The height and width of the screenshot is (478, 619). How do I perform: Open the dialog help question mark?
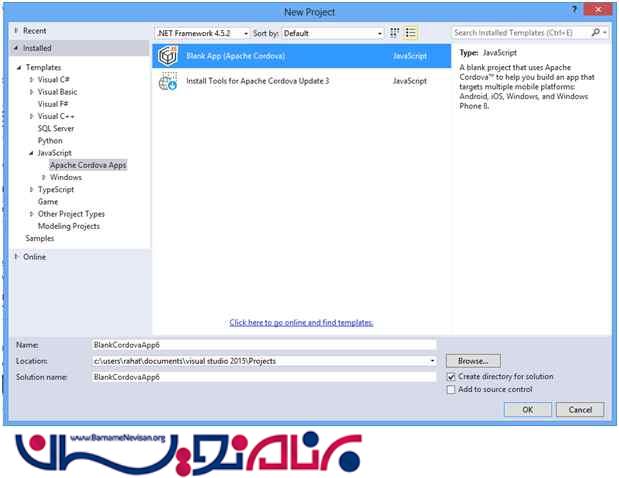point(574,10)
